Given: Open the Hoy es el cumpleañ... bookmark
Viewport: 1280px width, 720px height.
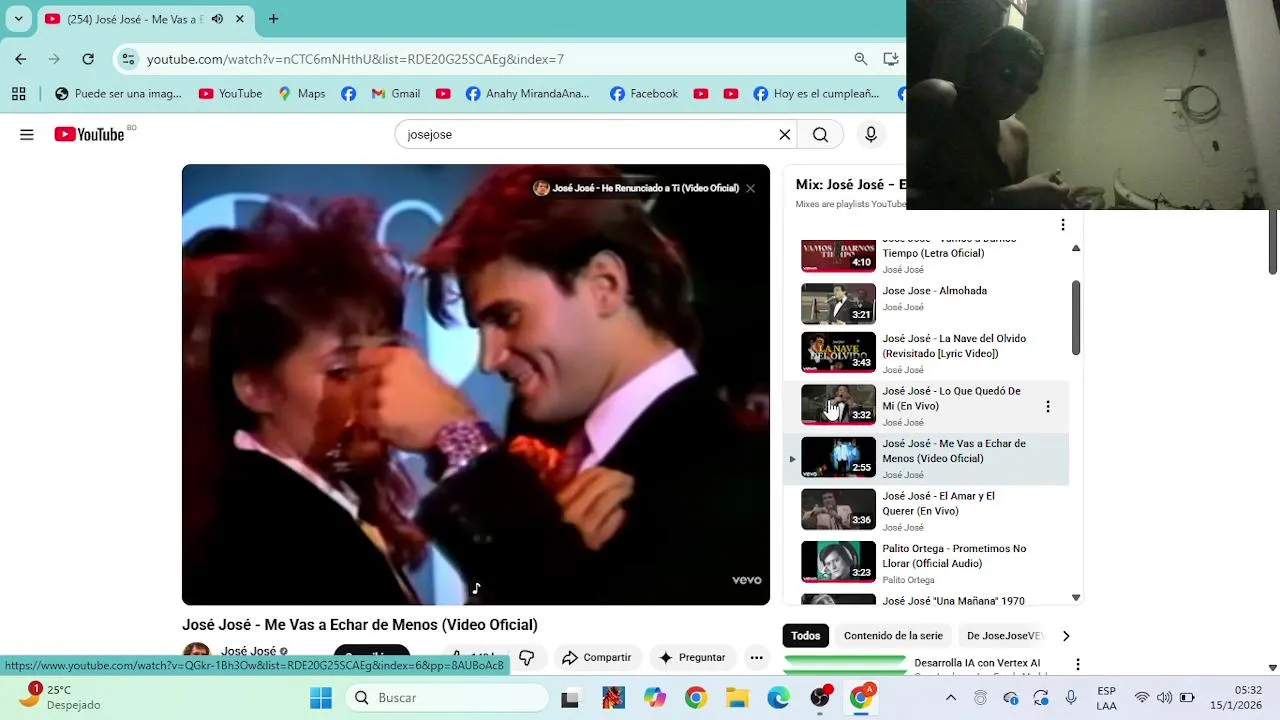Looking at the screenshot, I should point(816,93).
